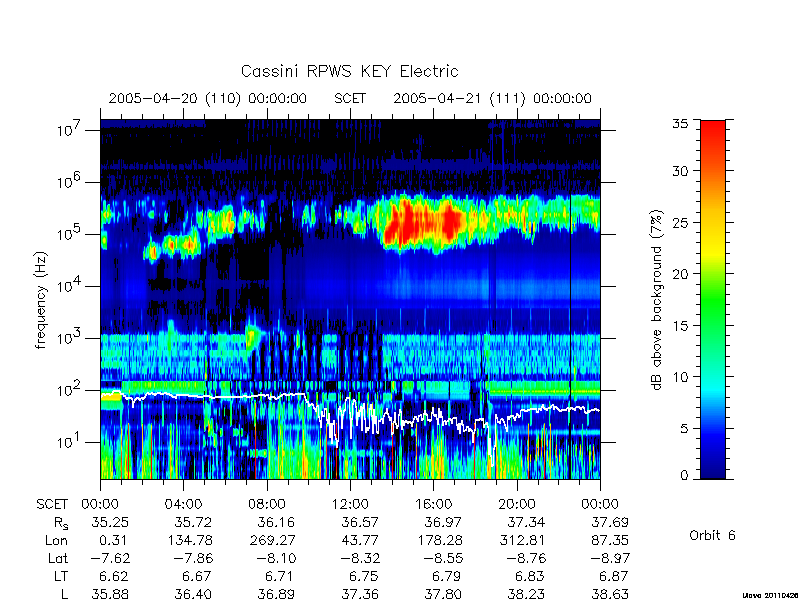
Task: Click the '20' value on the color scale
Action: (x=680, y=273)
